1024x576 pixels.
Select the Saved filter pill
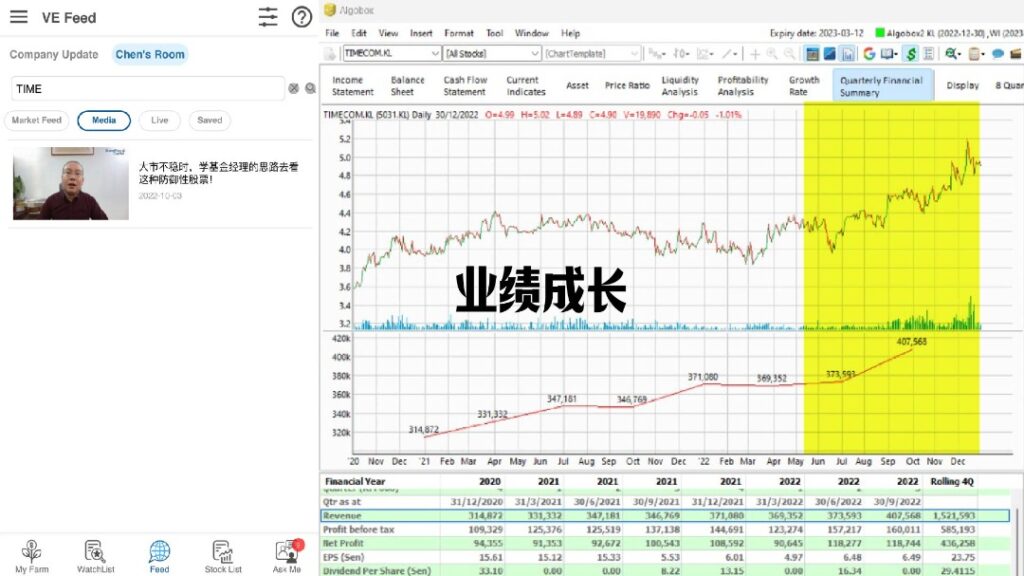(x=210, y=120)
